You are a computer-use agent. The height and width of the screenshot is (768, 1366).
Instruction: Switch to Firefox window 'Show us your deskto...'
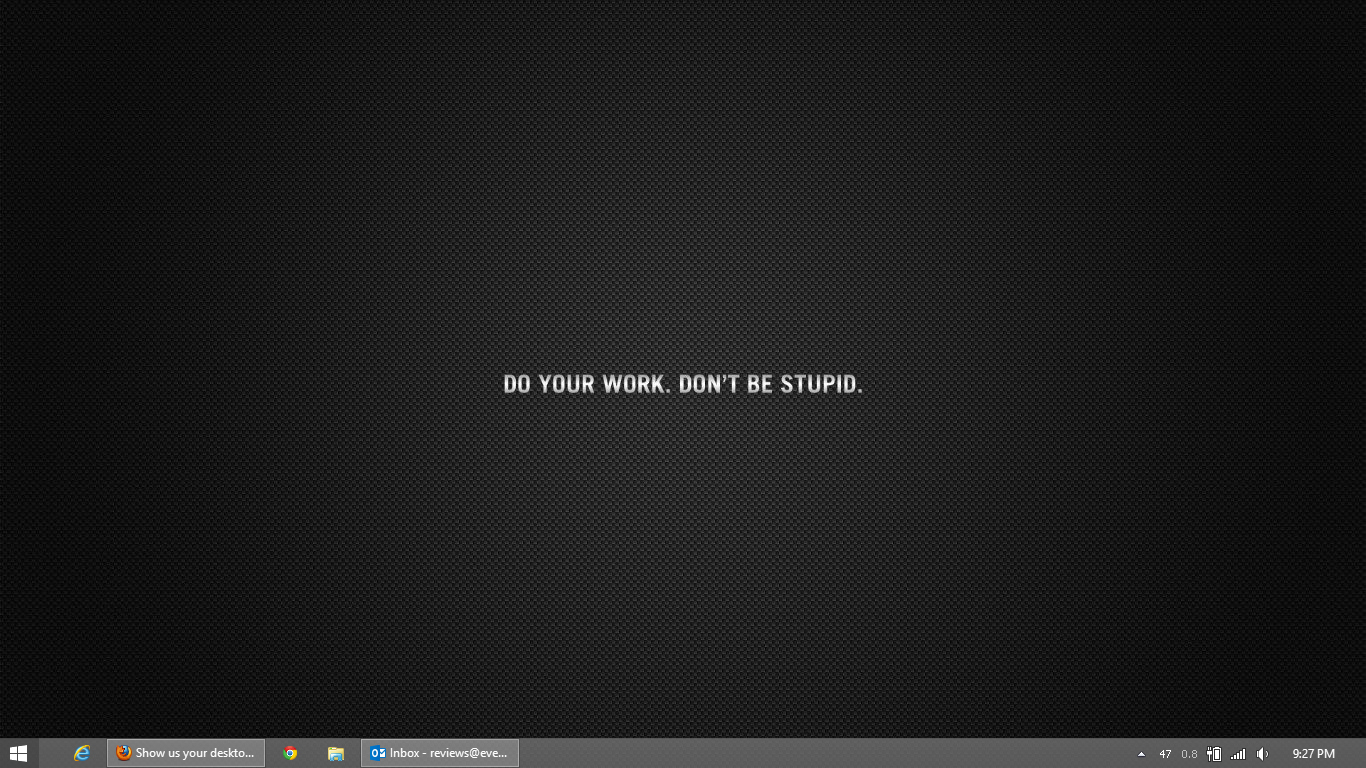pyautogui.click(x=186, y=753)
